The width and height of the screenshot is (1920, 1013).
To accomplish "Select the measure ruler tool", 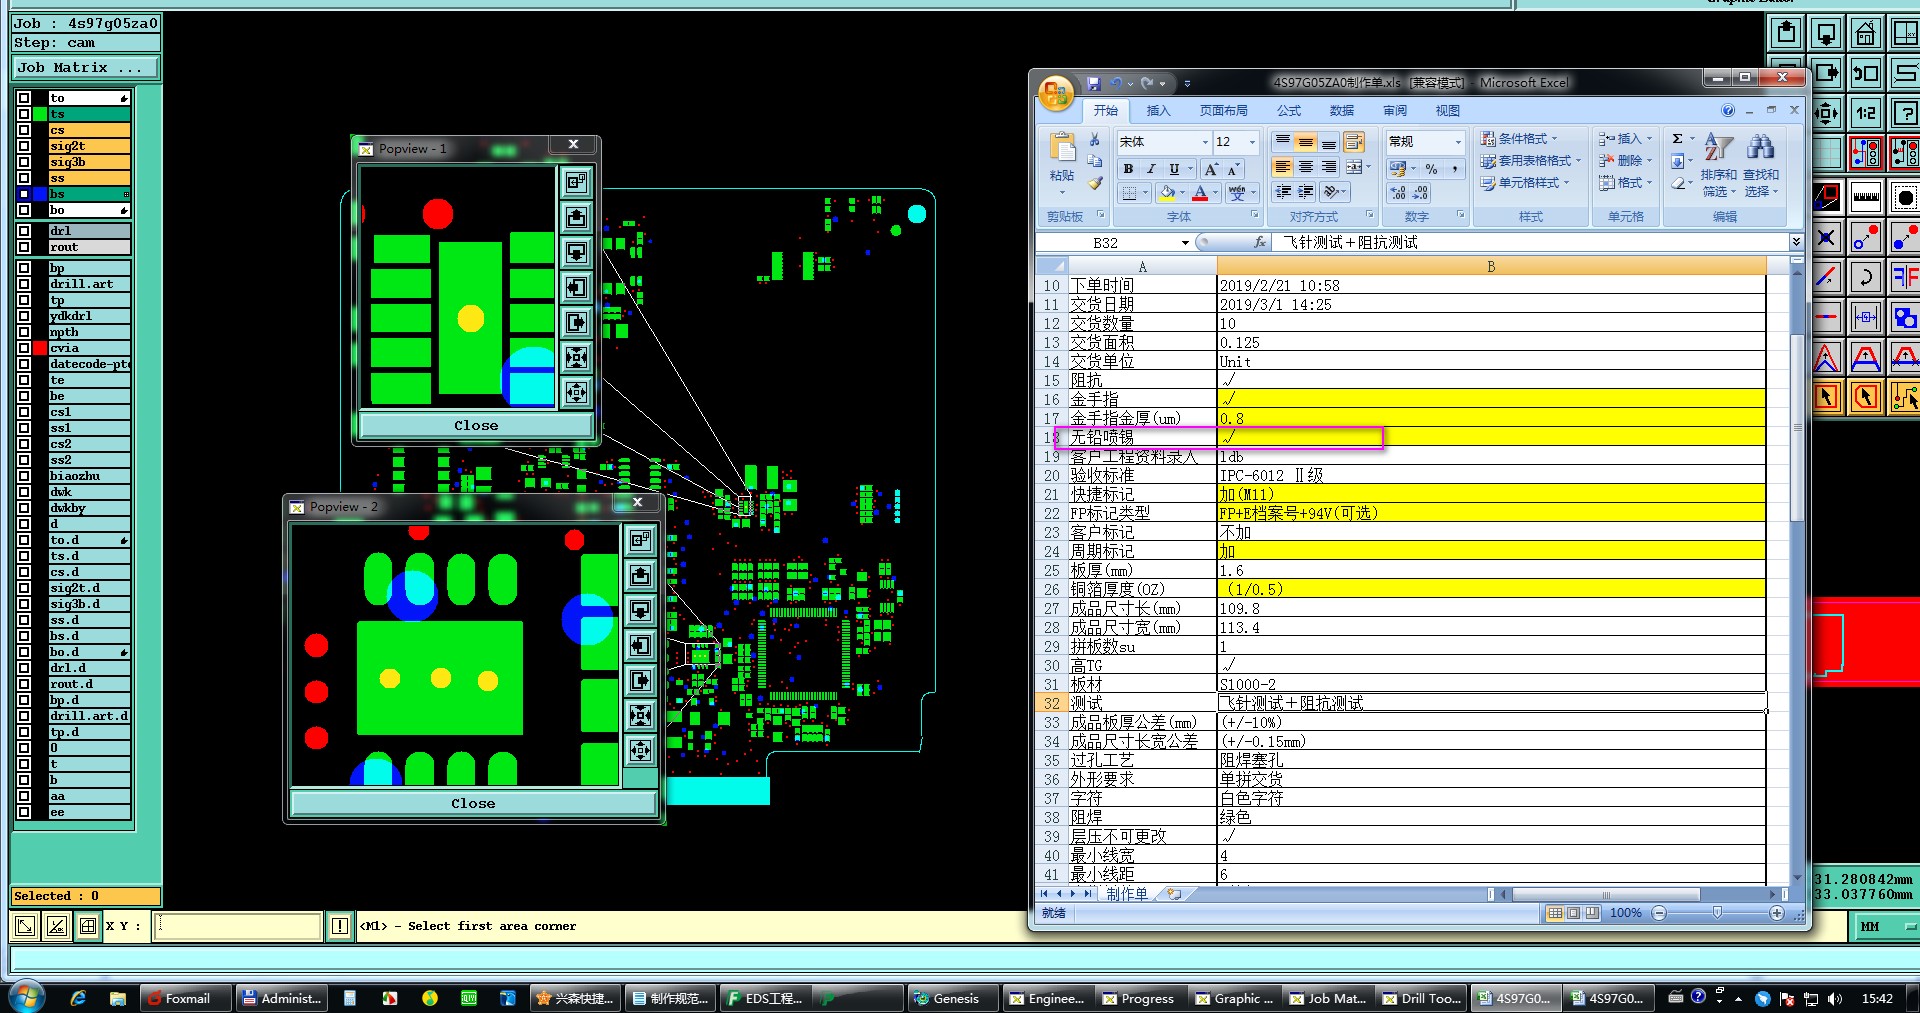I will (1866, 197).
